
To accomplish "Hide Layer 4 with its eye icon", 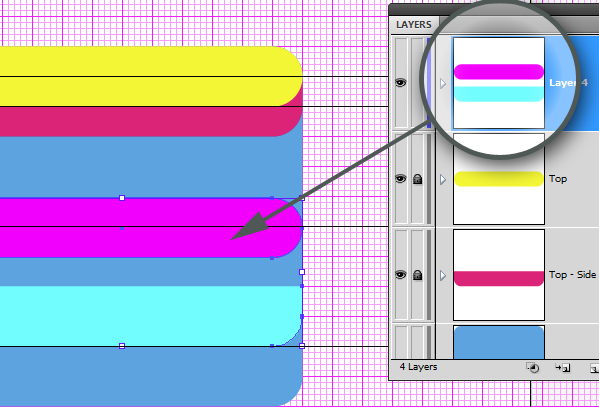I will pos(400,83).
